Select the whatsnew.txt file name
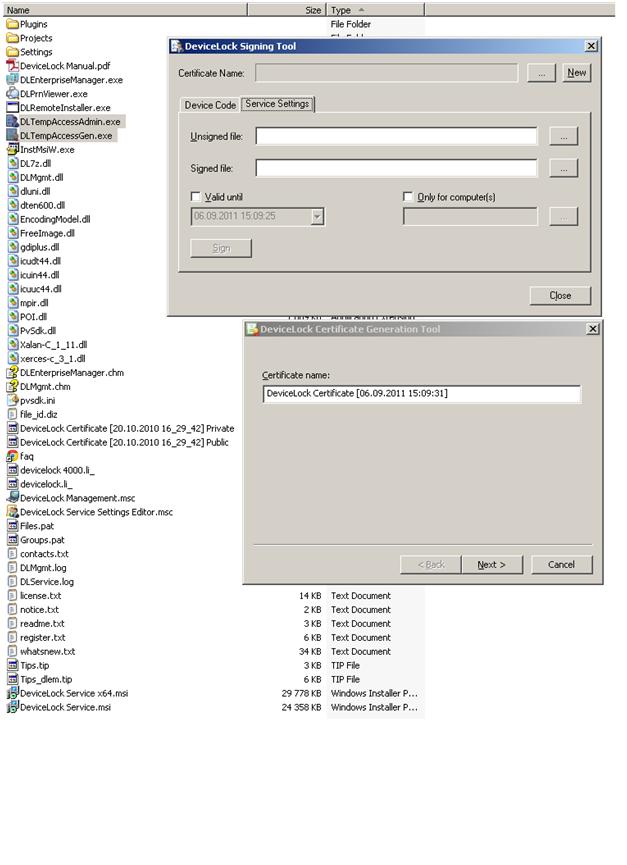 click(47, 652)
